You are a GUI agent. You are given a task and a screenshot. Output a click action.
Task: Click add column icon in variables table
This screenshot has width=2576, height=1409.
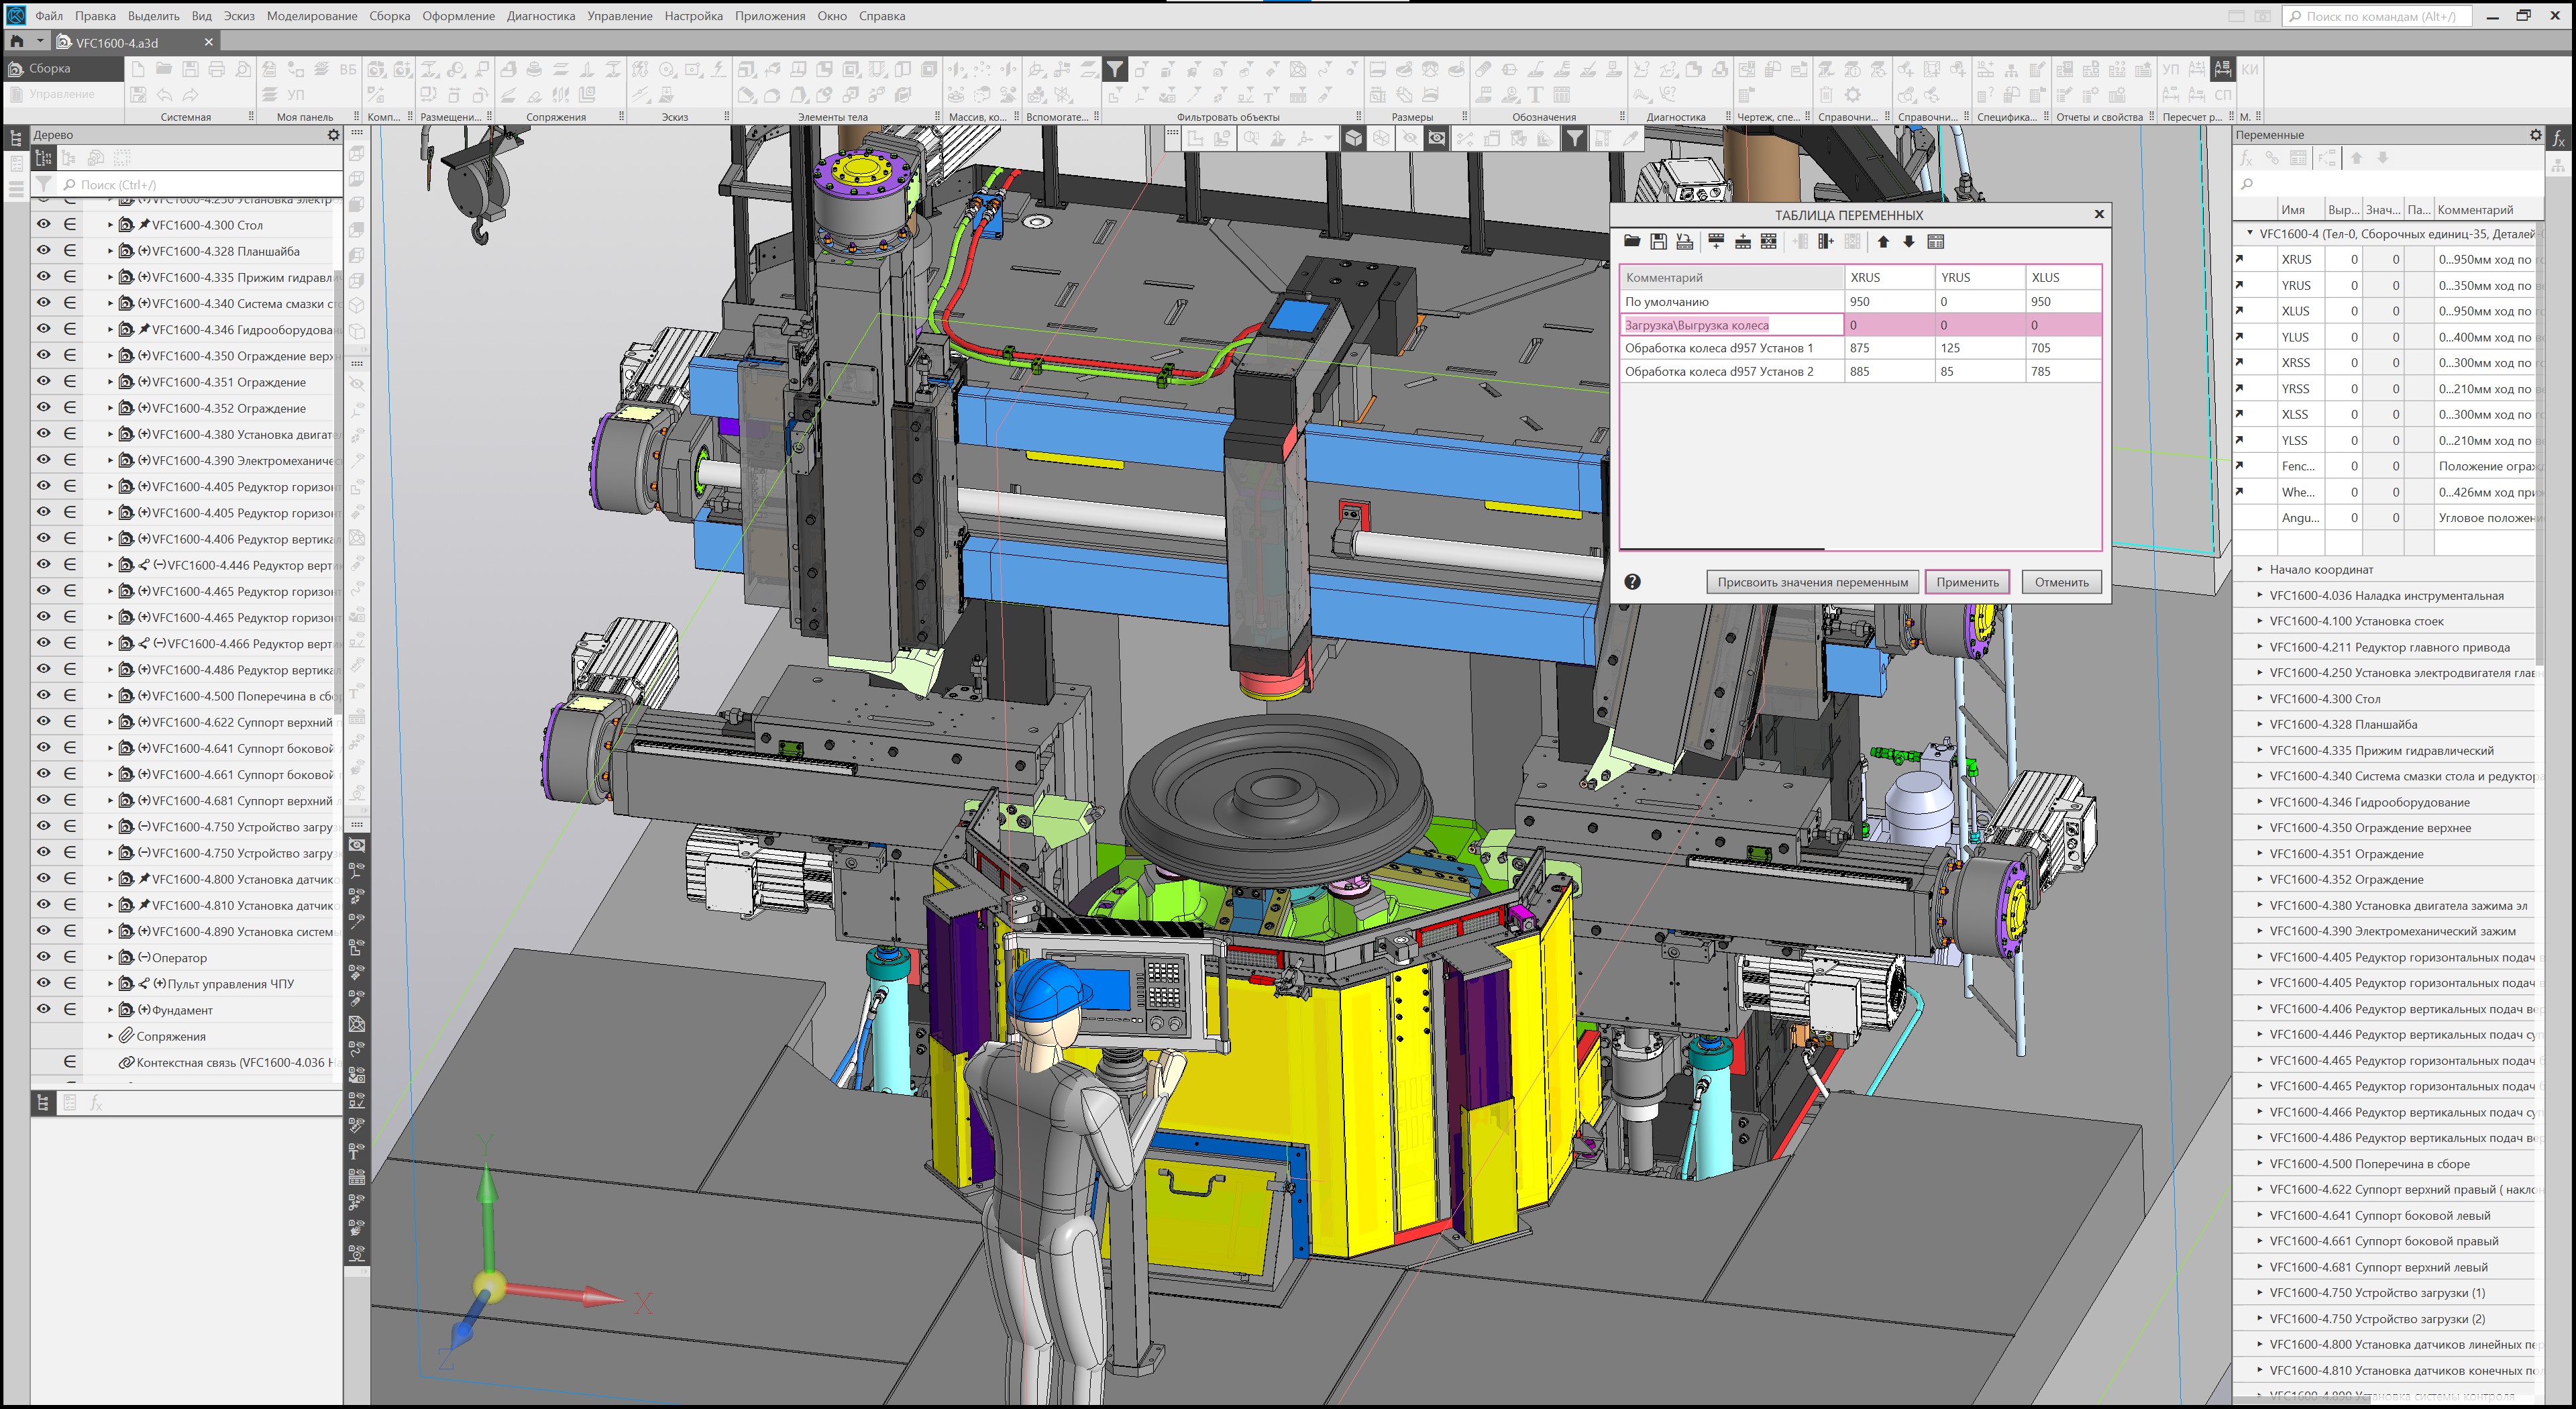click(x=1825, y=241)
